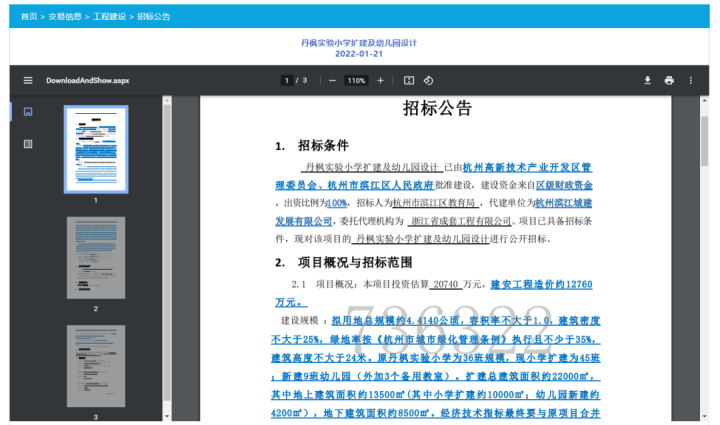Click the heading 2. 项目概况与招标范围
Screen dimensions: 720x425
tap(343, 262)
